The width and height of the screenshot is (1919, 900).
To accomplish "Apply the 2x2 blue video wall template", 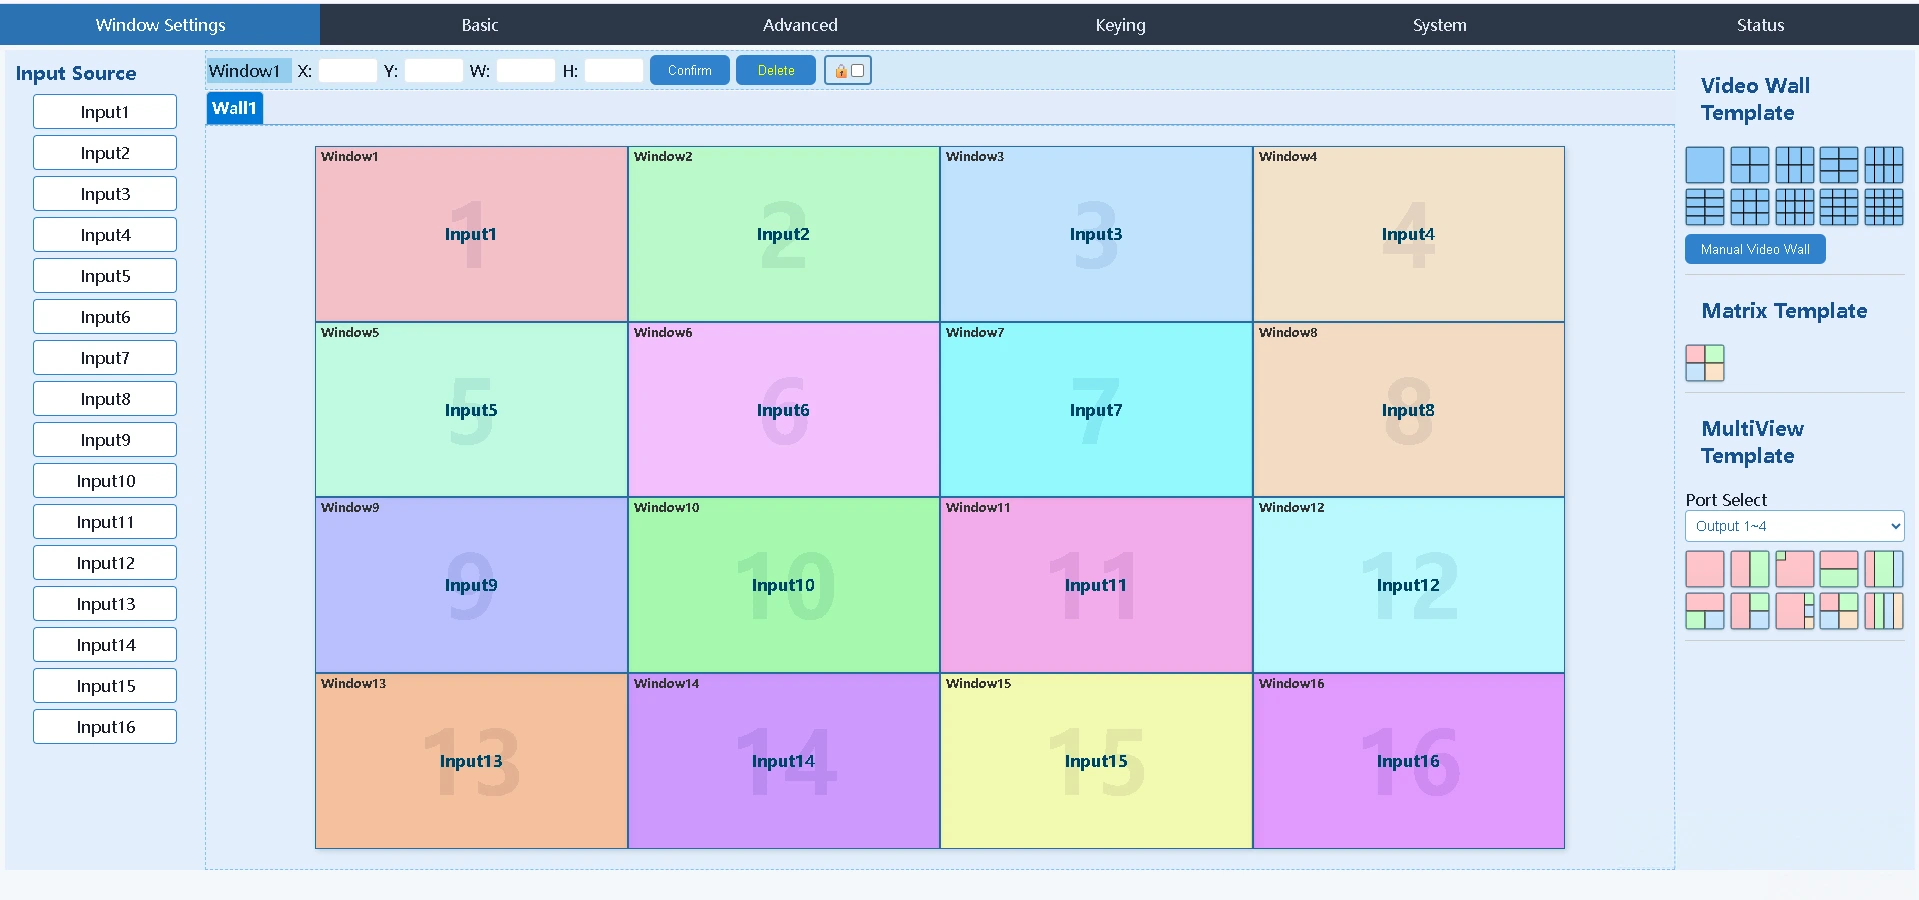I will tap(1750, 165).
